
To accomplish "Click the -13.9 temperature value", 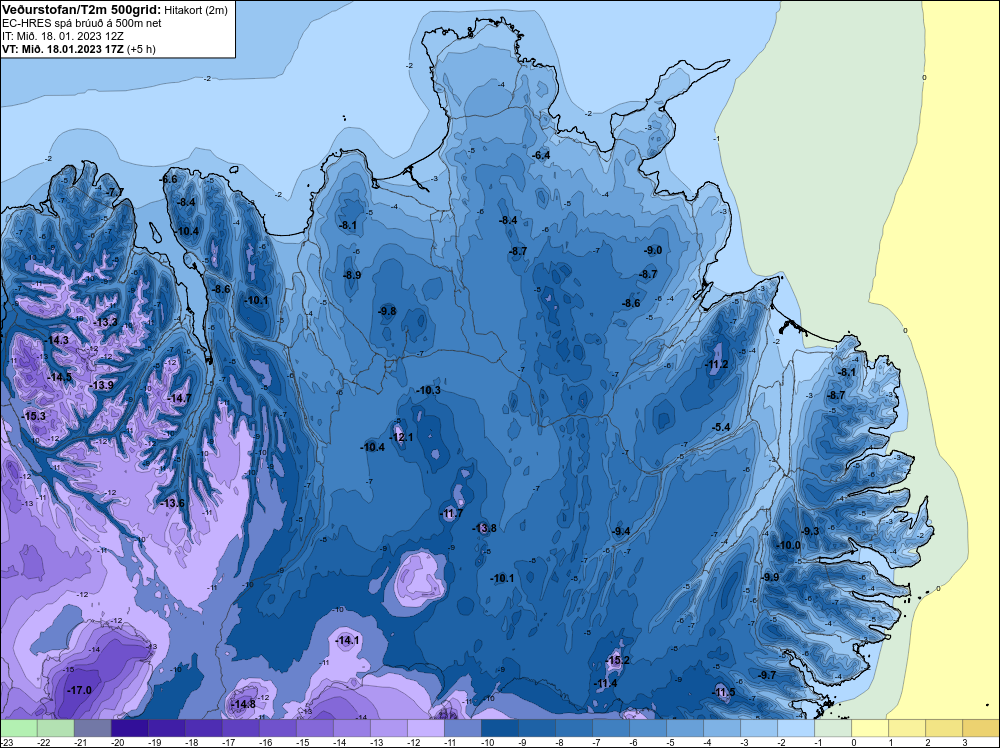I will pyautogui.click(x=102, y=385).
